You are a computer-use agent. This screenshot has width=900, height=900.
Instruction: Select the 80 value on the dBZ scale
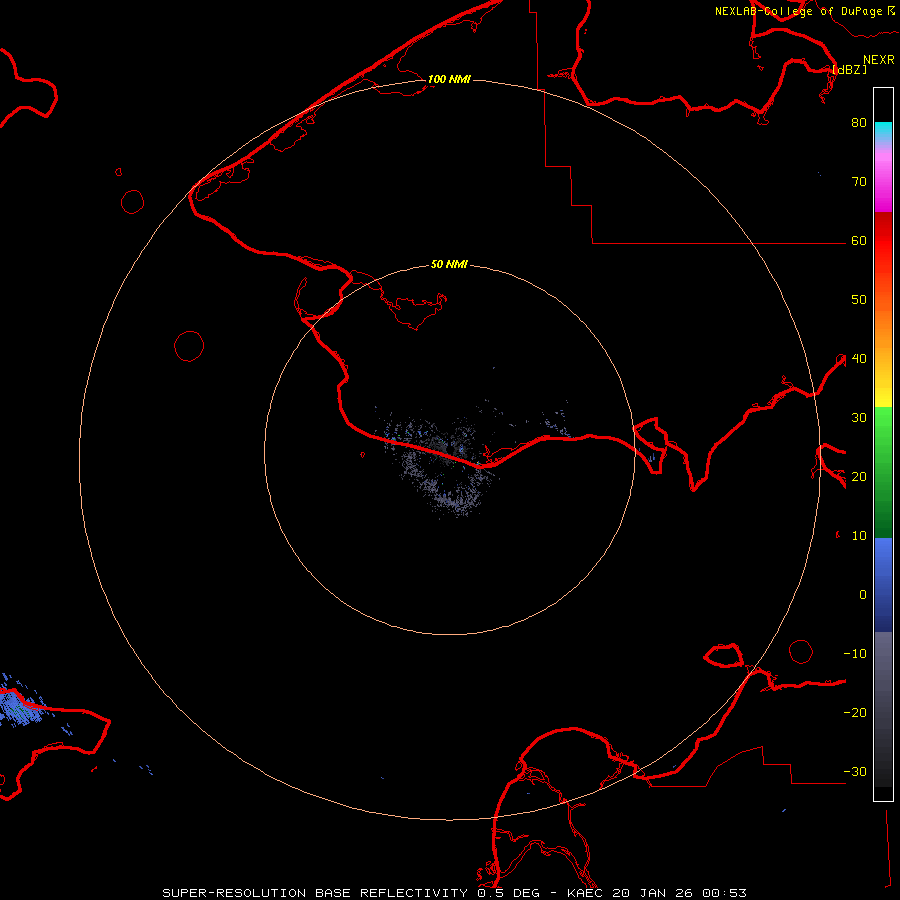point(859,122)
